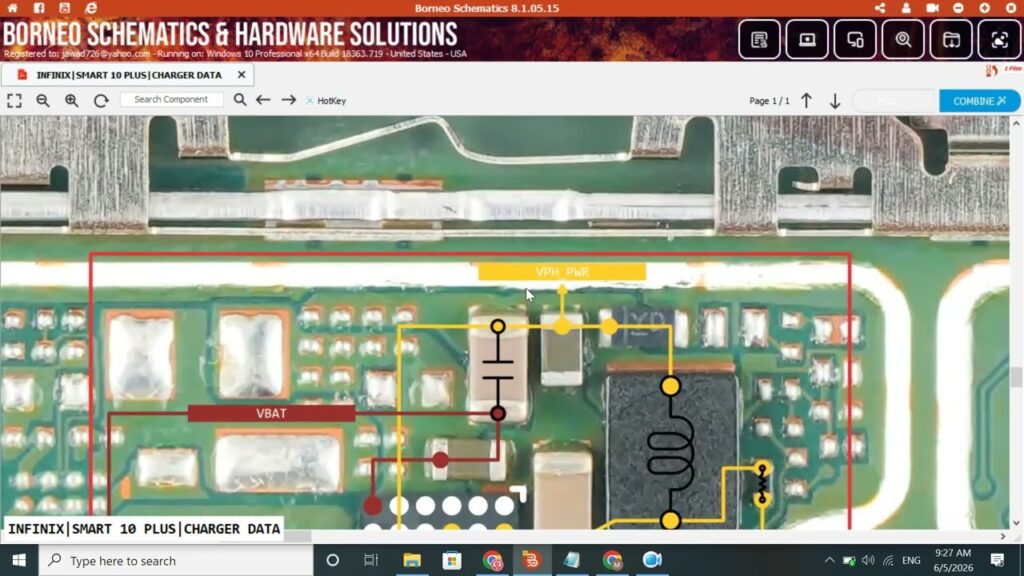Click the download folder icon in header
1024x576 pixels.
951,40
